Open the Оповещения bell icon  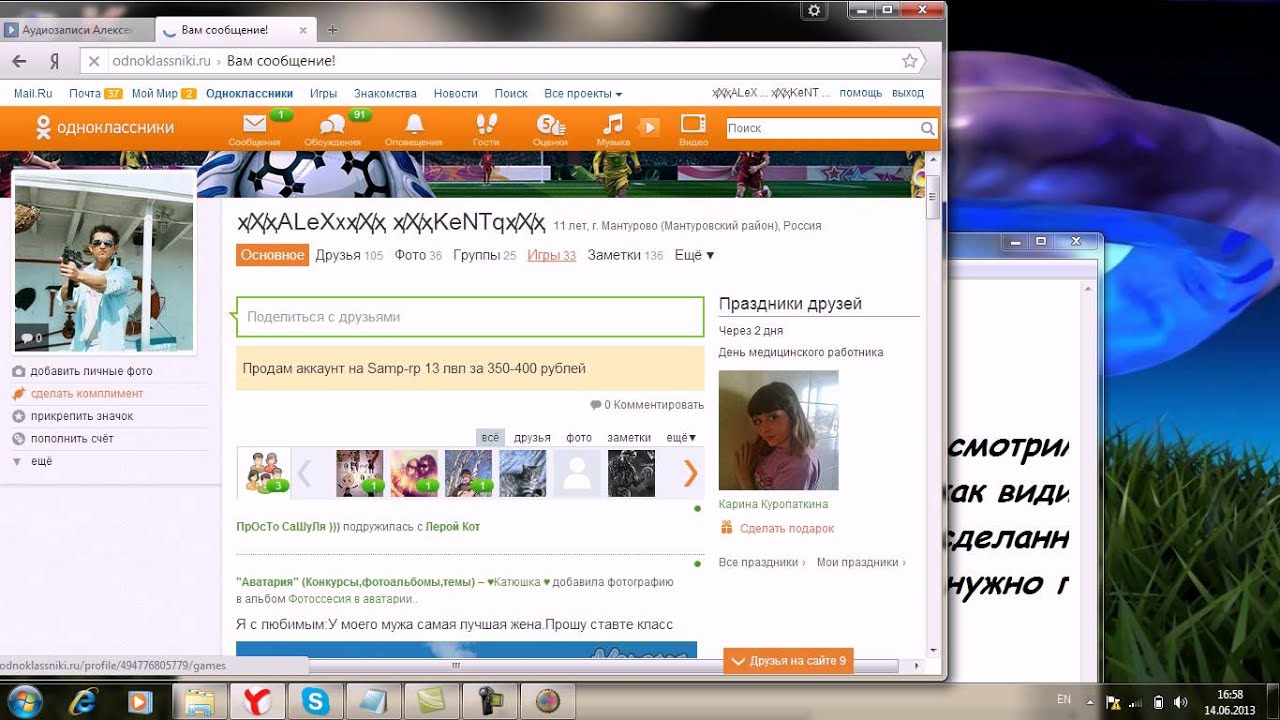413,124
